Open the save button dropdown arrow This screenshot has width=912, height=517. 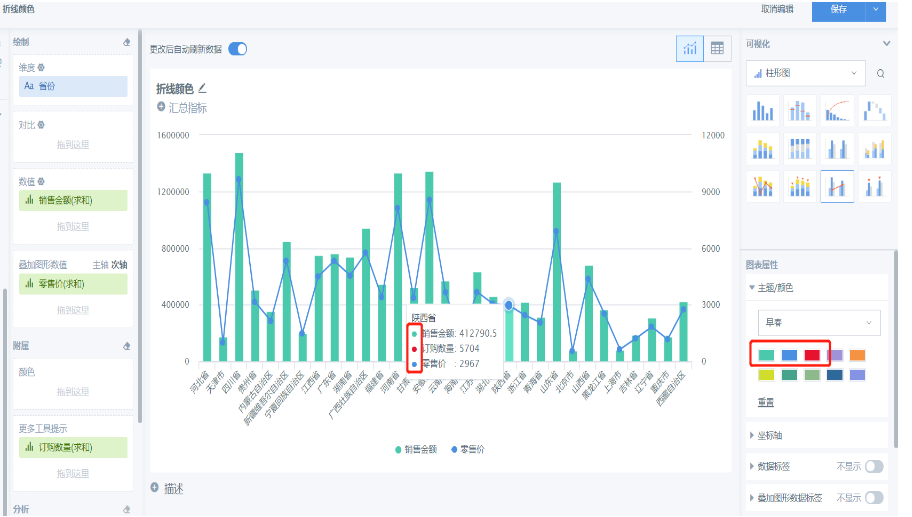tap(875, 9)
